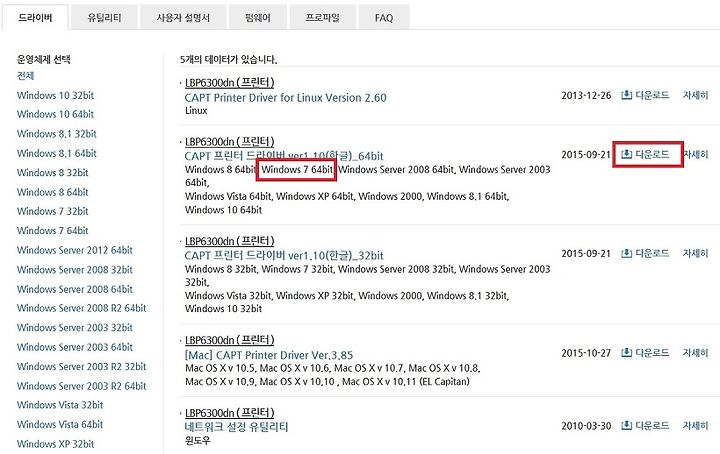View 자세히 details for 32bit CAPT driver

point(695,253)
